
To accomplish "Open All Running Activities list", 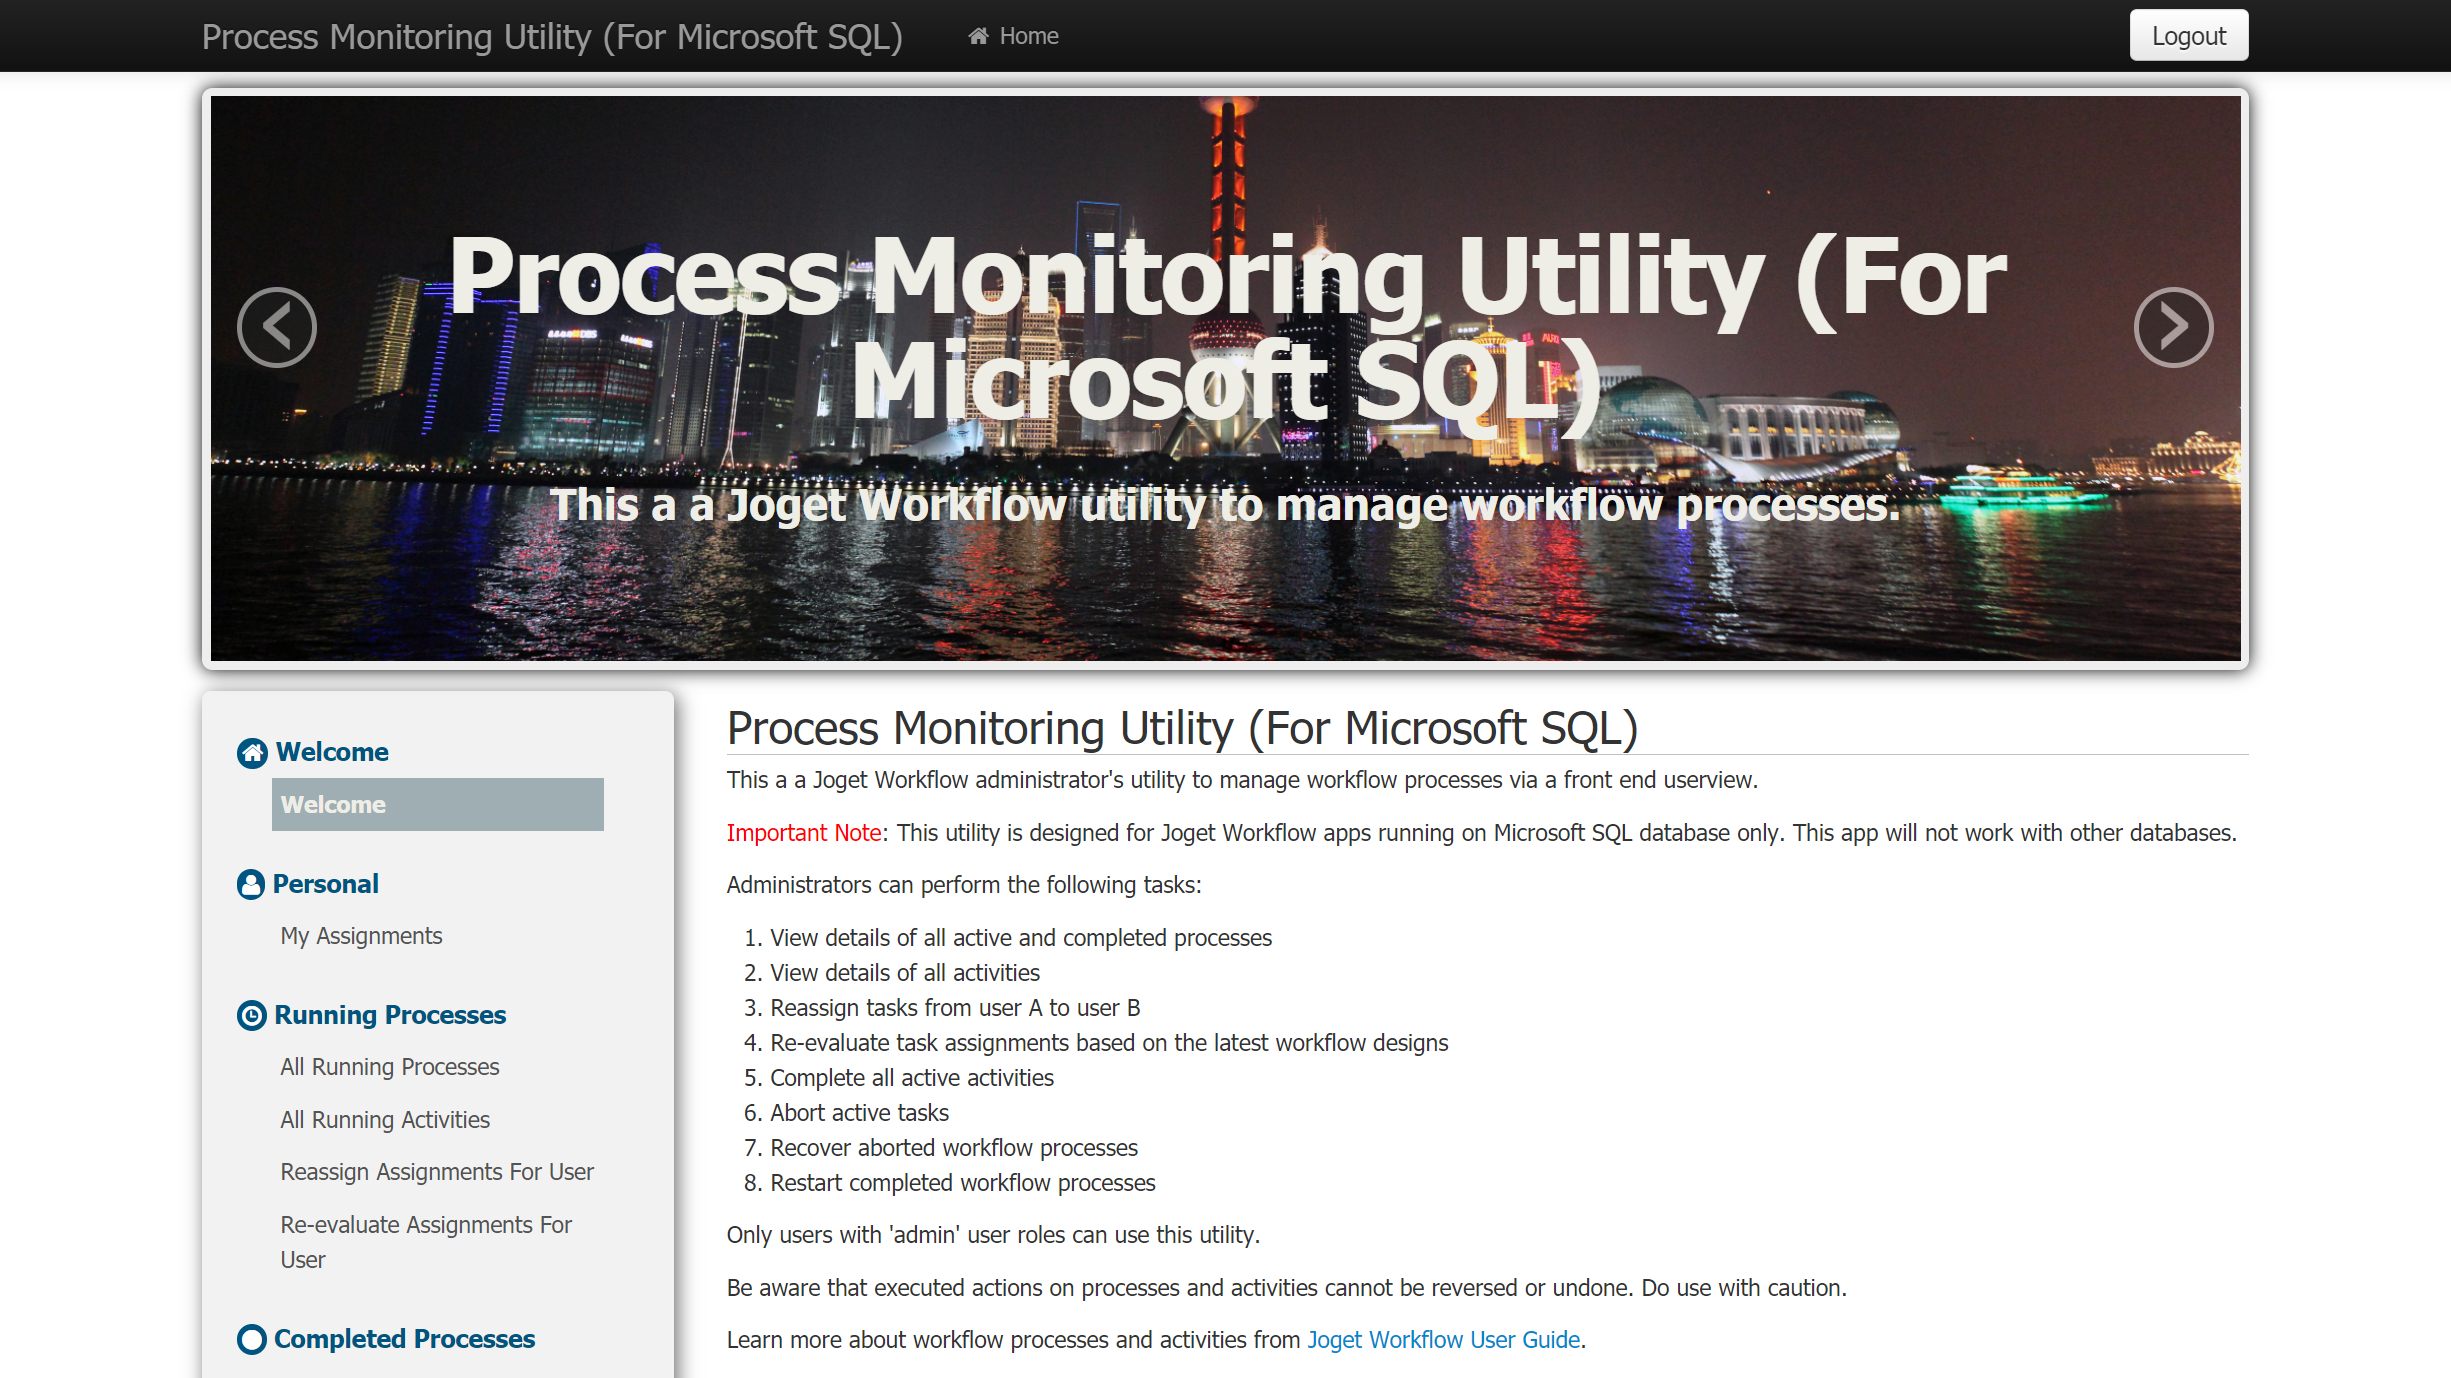I will point(385,1120).
